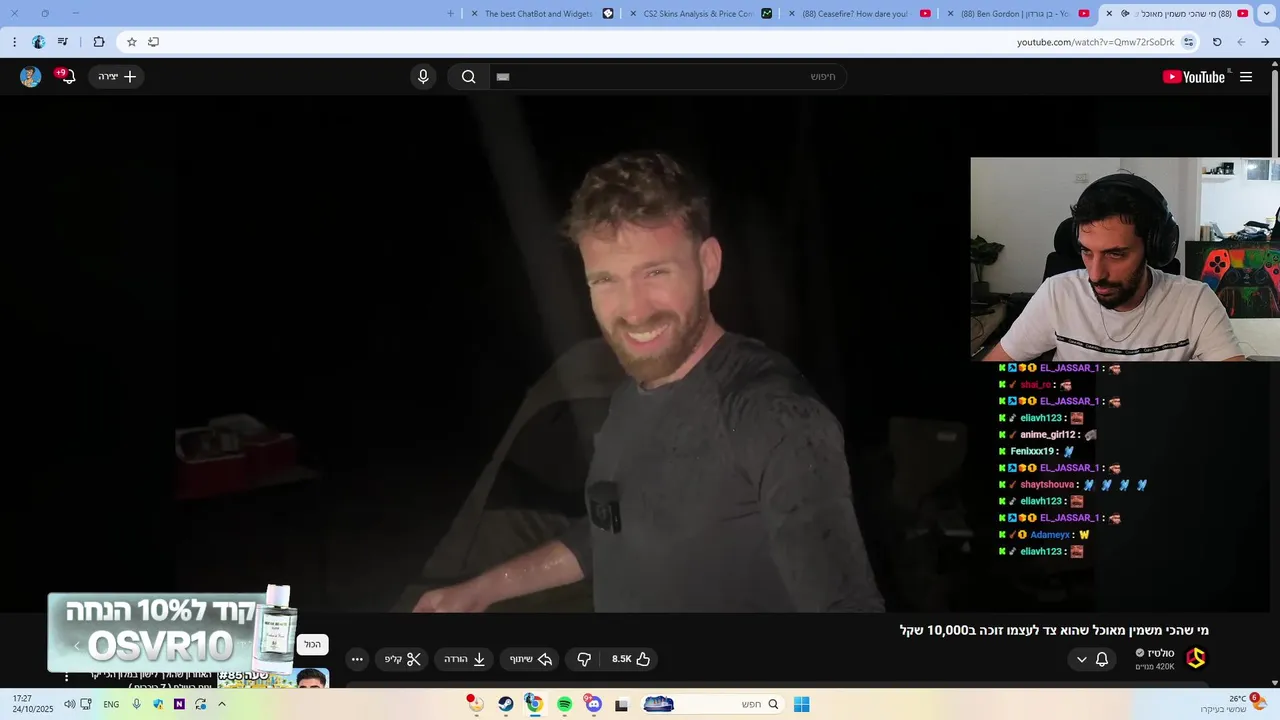Select the הכול filter chip
The width and height of the screenshot is (1280, 720).
312,645
